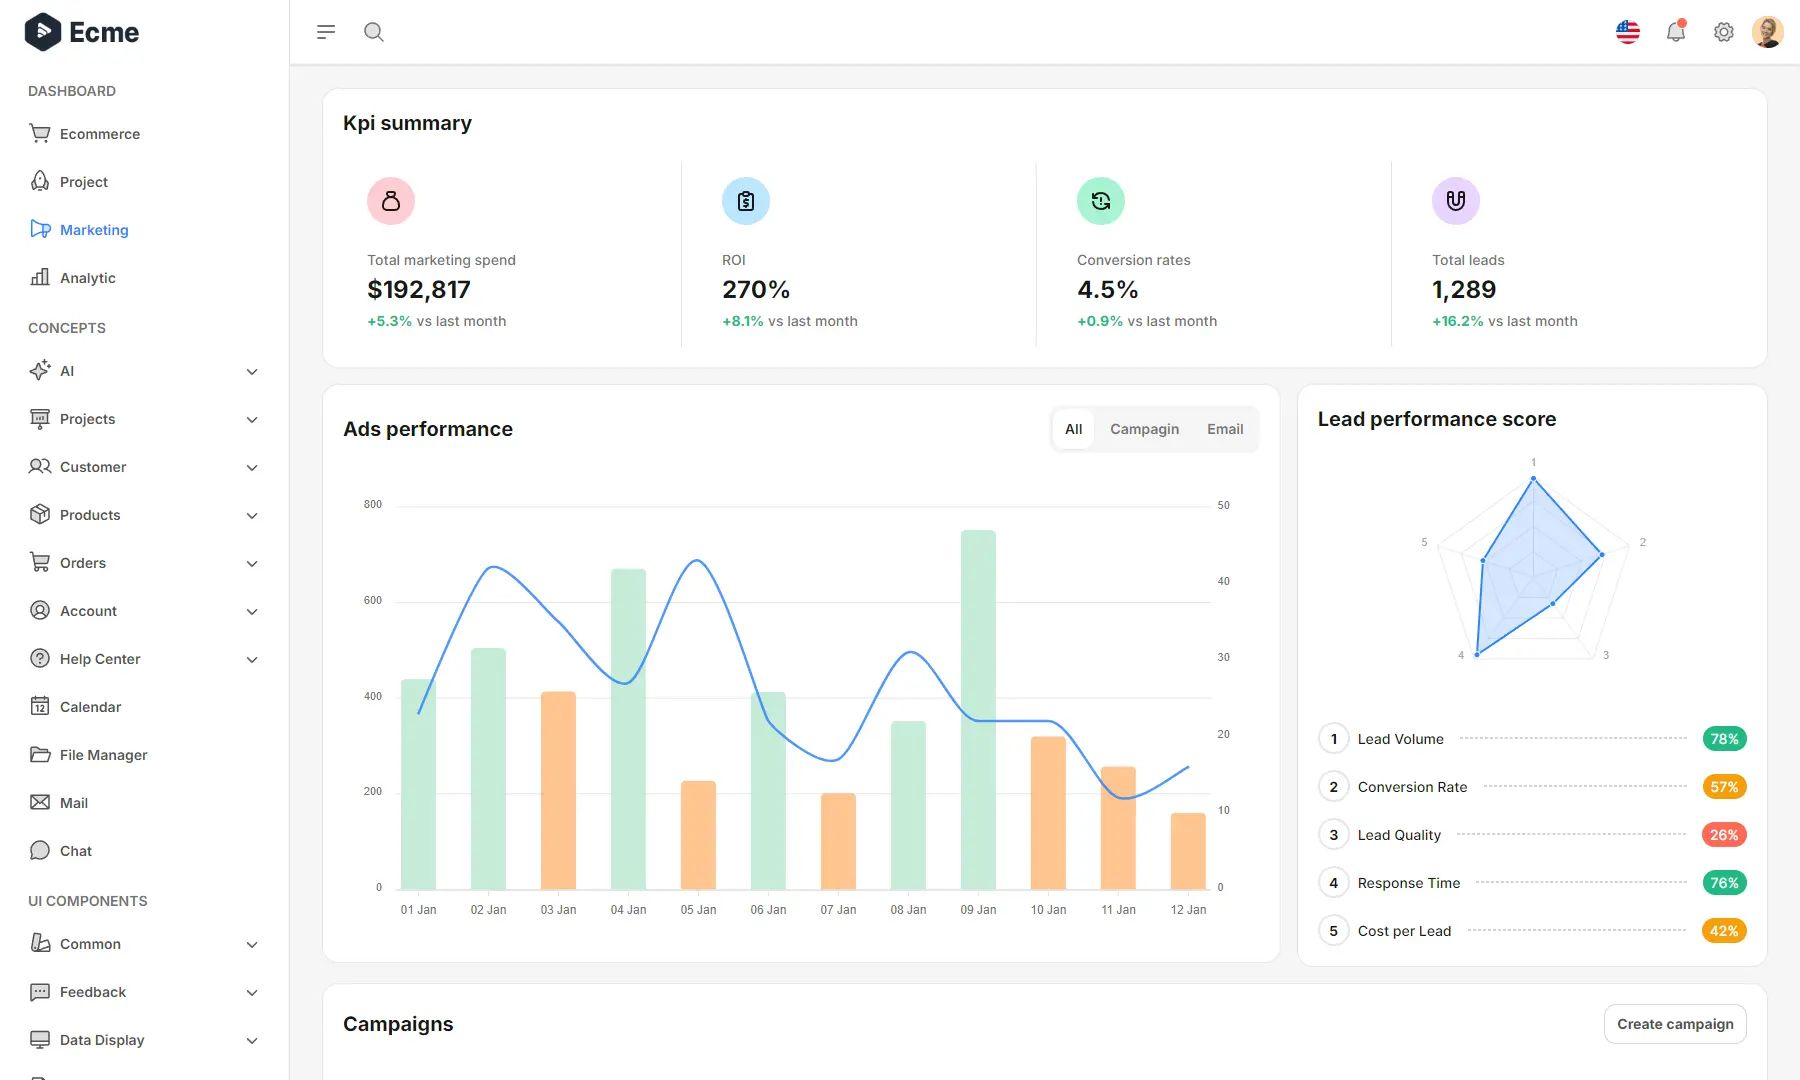Click the Lead Volume 78% badge
The width and height of the screenshot is (1800, 1080).
tap(1724, 738)
